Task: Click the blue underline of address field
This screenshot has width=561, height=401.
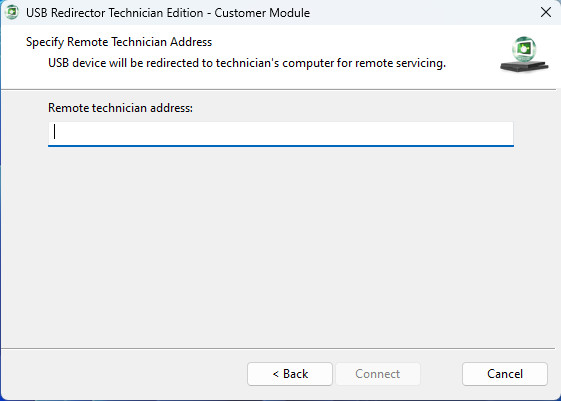Action: click(x=281, y=146)
